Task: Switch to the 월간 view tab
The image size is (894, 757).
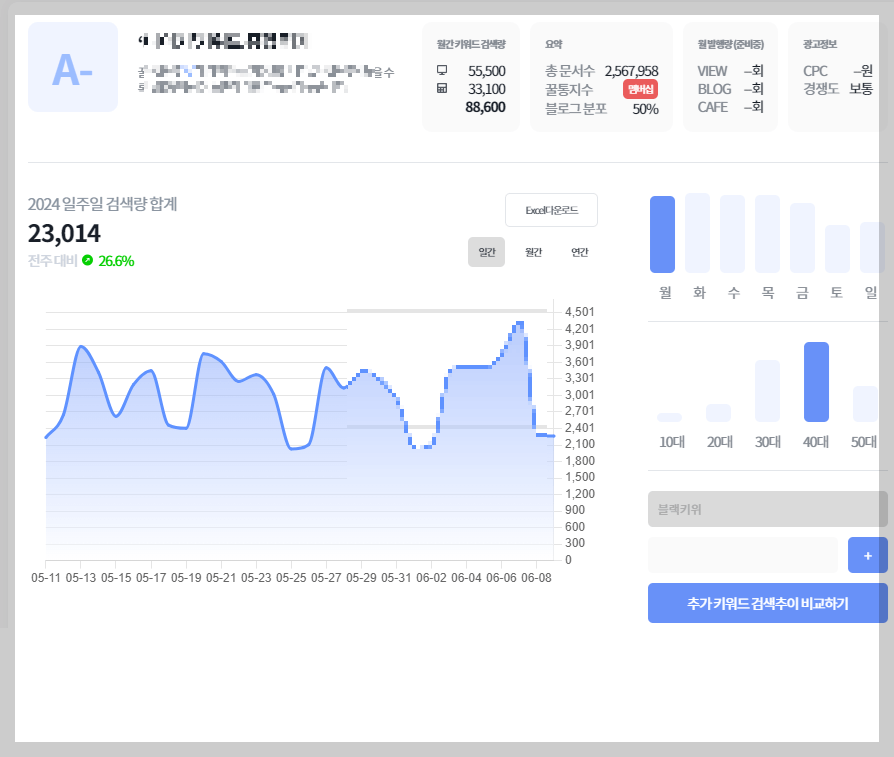Action: (533, 252)
